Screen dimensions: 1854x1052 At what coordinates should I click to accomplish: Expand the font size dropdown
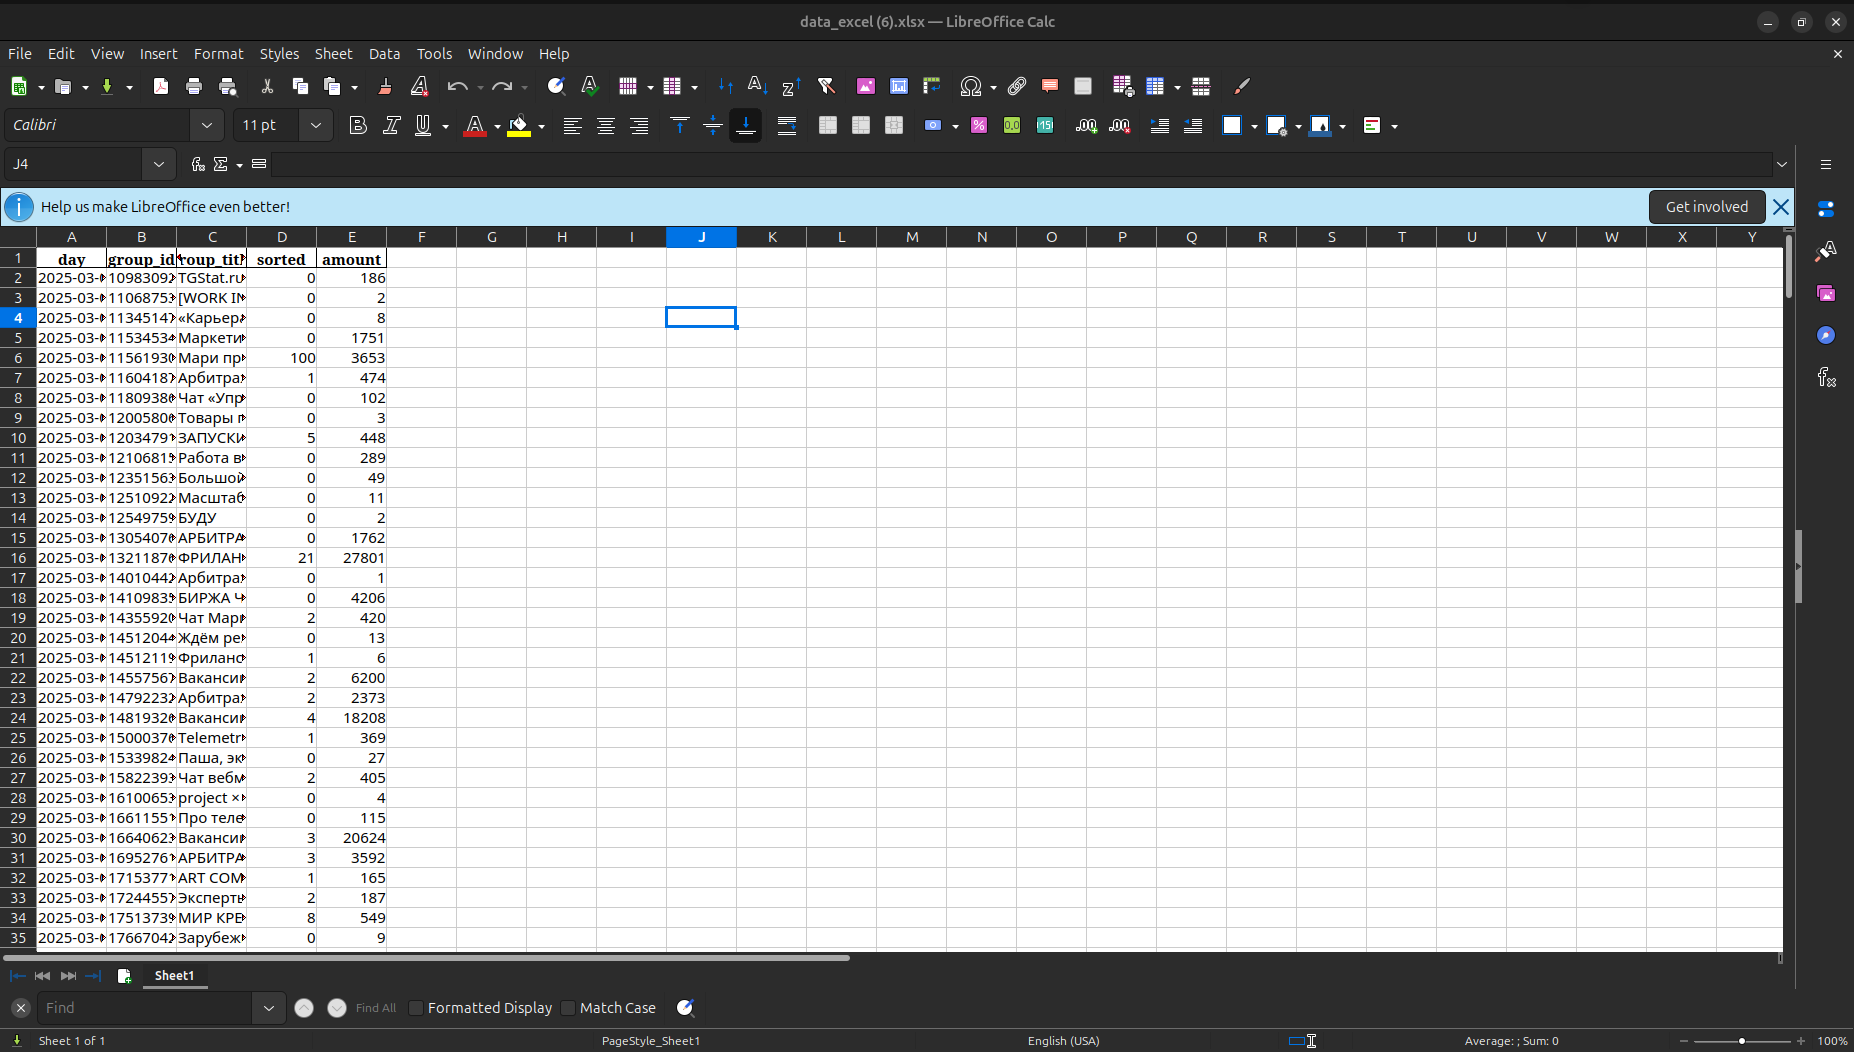316,125
